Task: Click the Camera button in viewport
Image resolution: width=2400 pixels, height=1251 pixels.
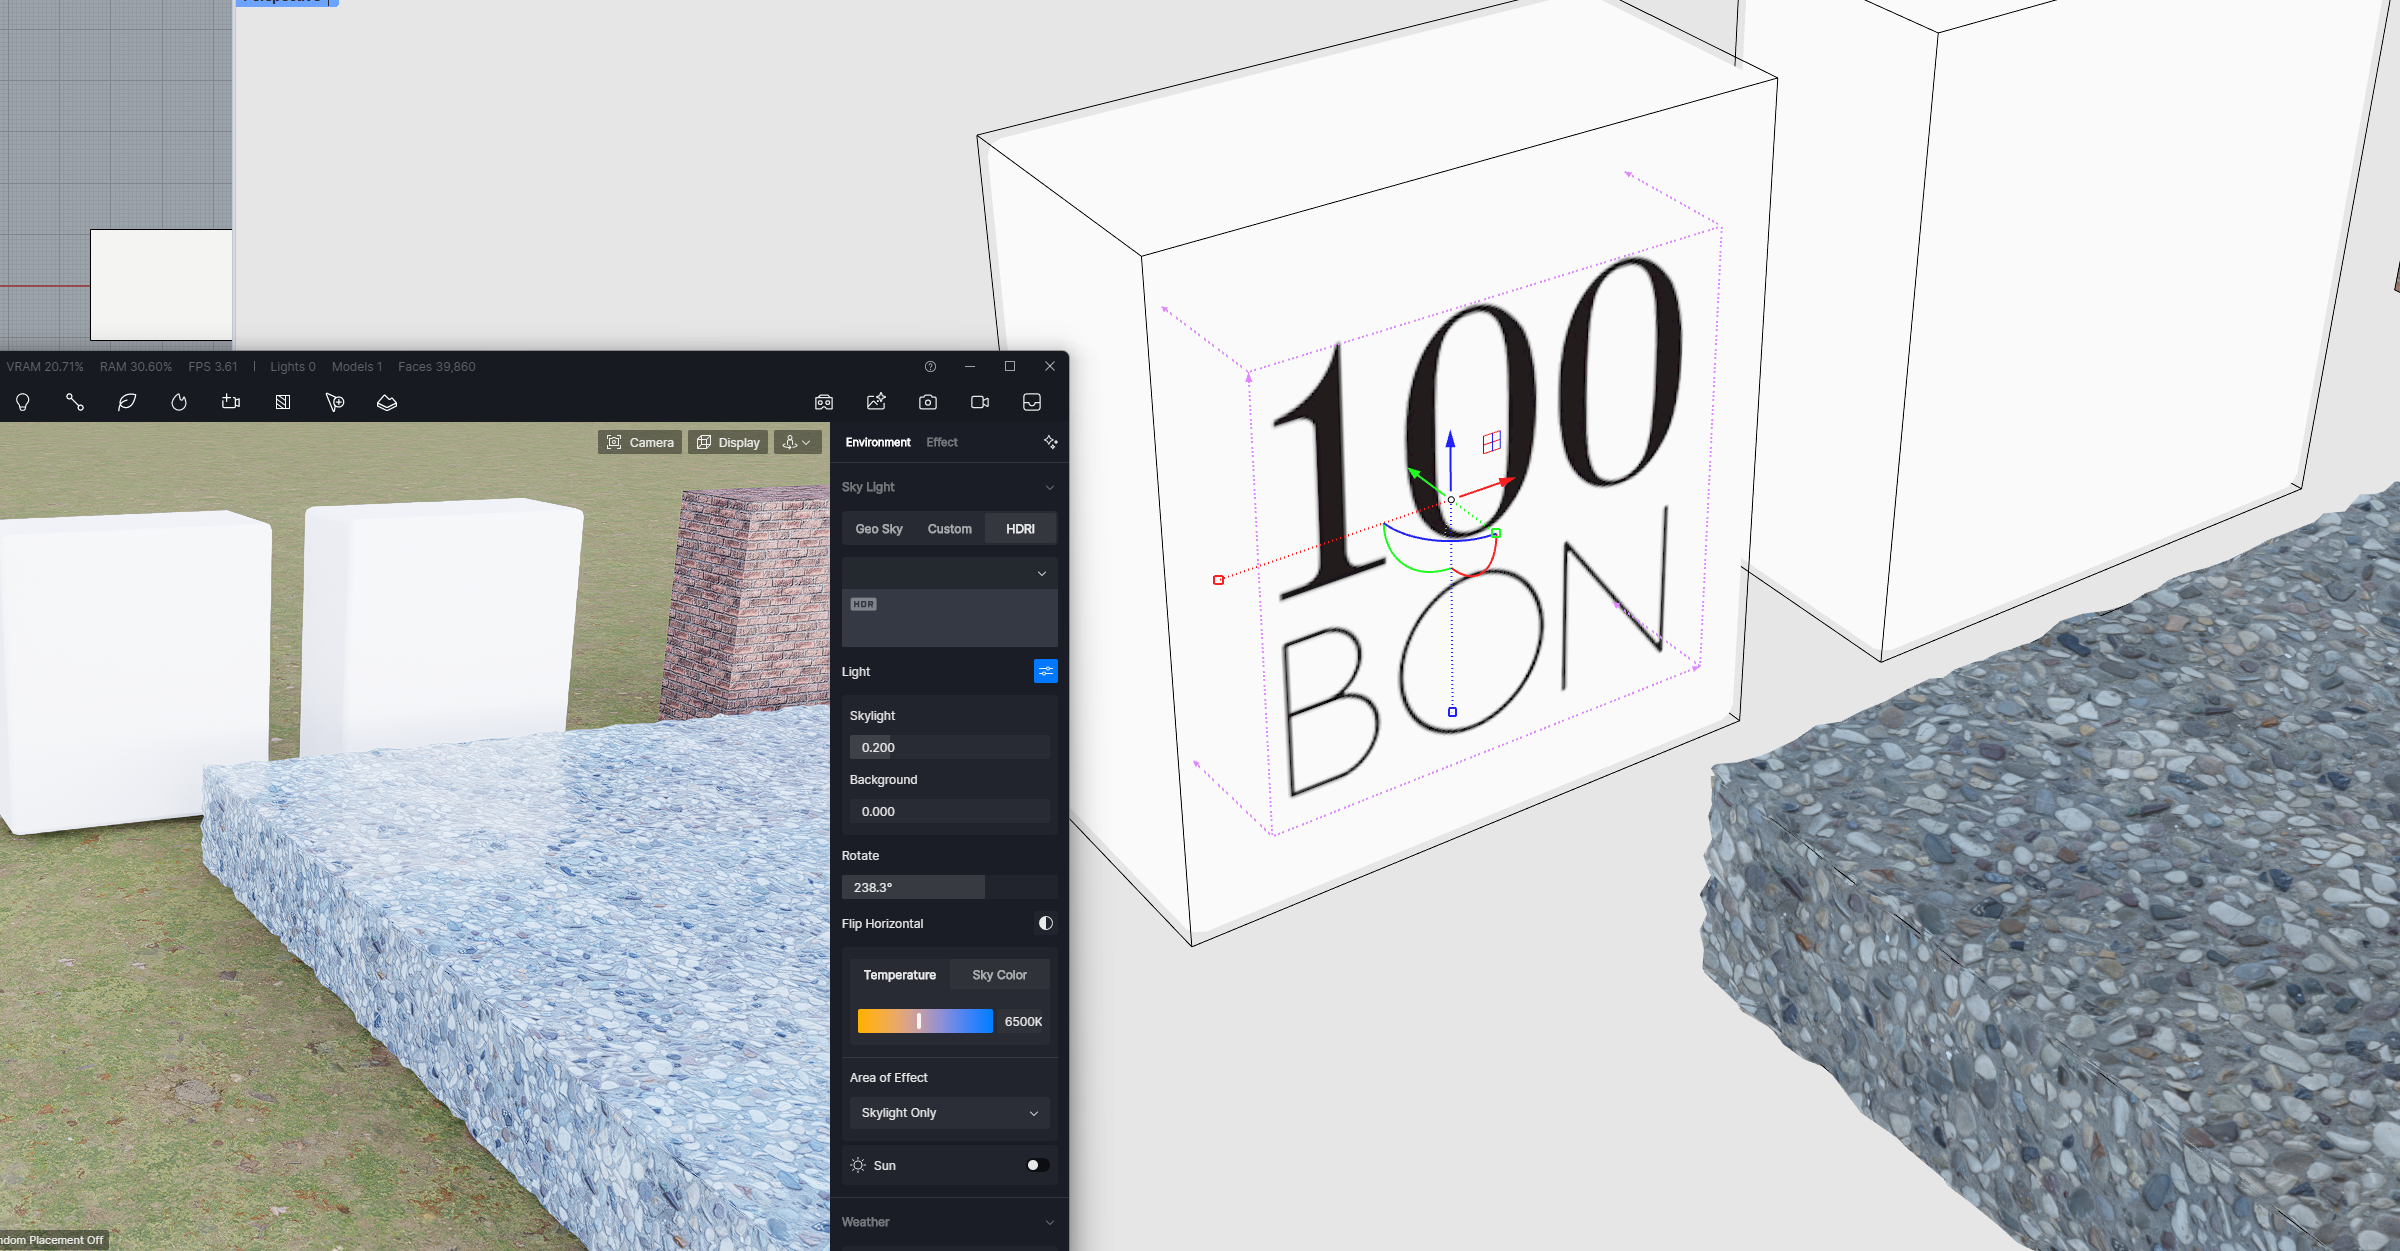Action: pyautogui.click(x=640, y=442)
